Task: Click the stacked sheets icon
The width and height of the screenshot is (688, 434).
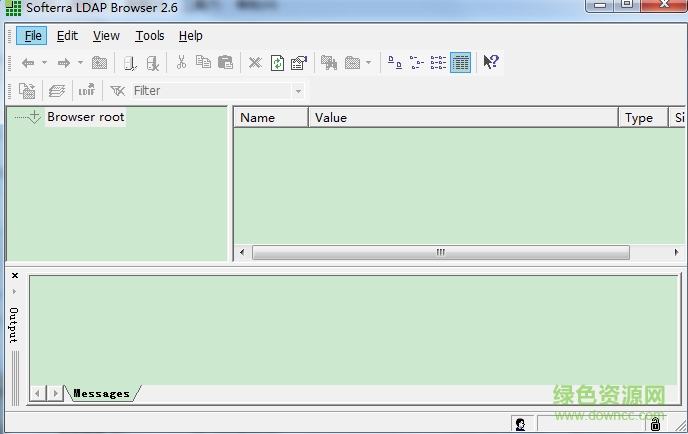Action: 57,91
